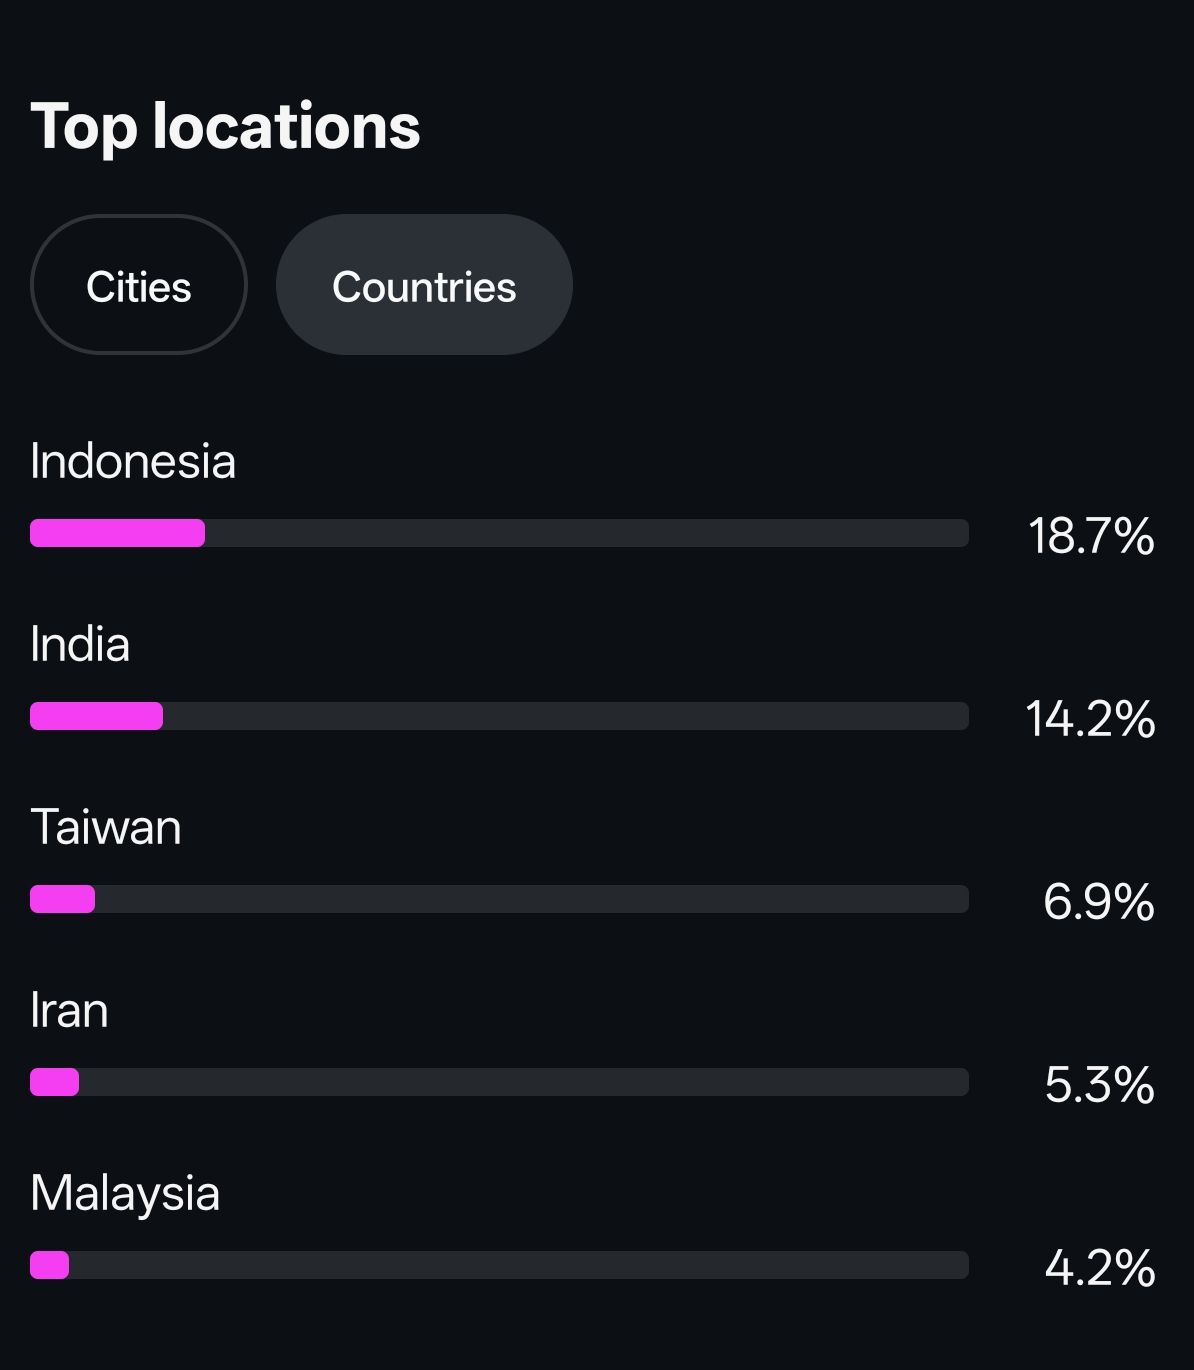Click the 6.9% value for Taiwan
Screen dimensions: 1194x1370
tap(1098, 902)
